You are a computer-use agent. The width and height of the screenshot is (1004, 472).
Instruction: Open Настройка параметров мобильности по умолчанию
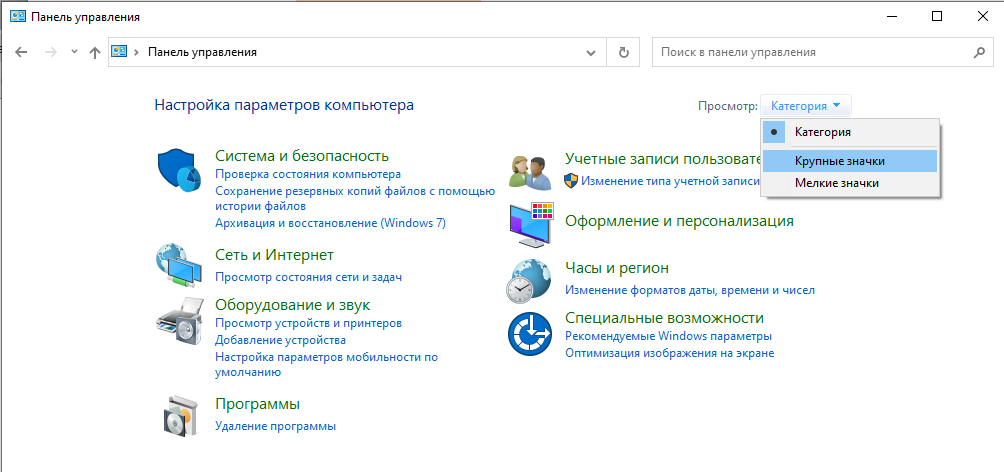327,364
